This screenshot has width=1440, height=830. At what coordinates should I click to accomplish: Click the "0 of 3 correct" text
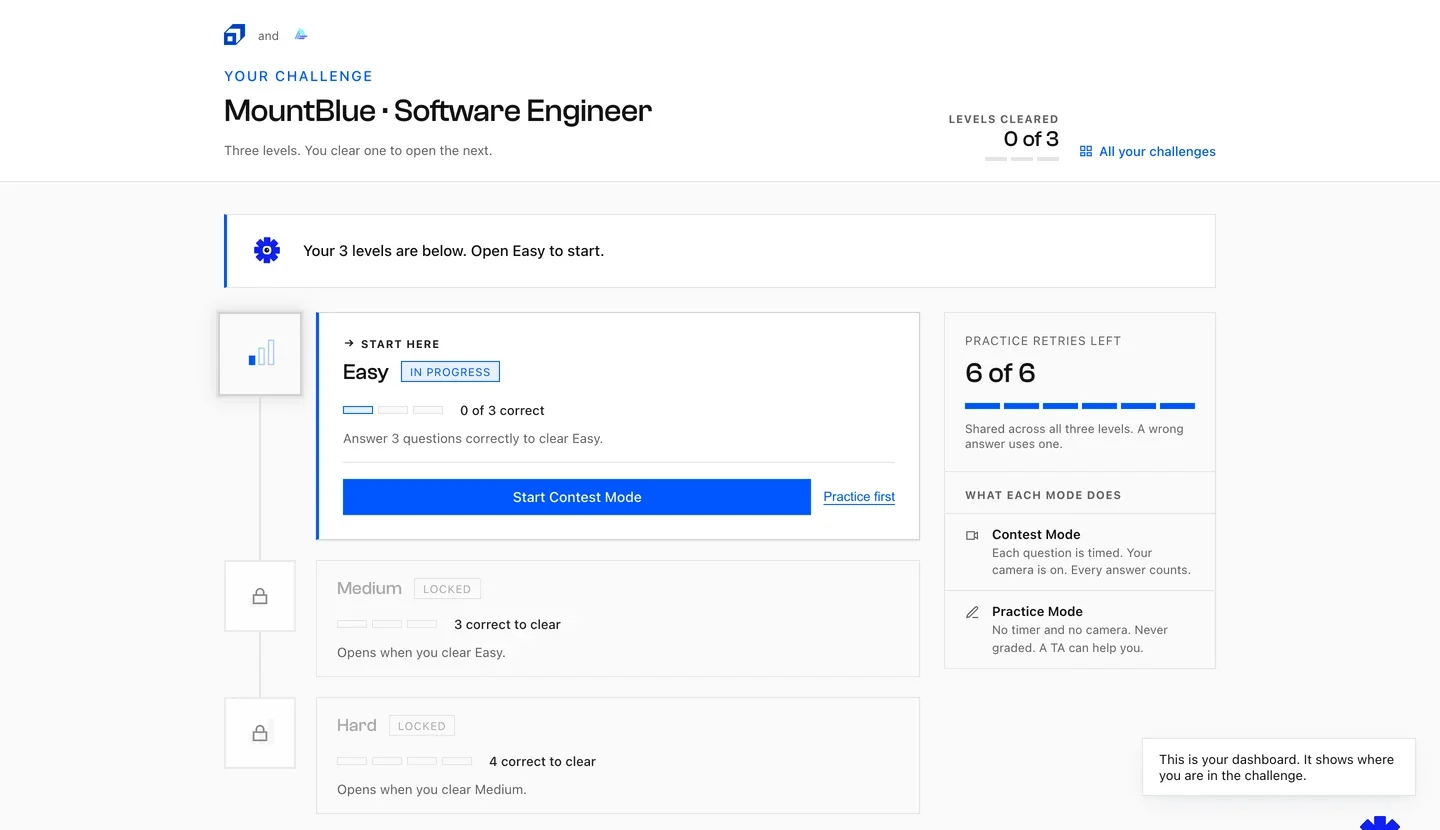tap(502, 410)
